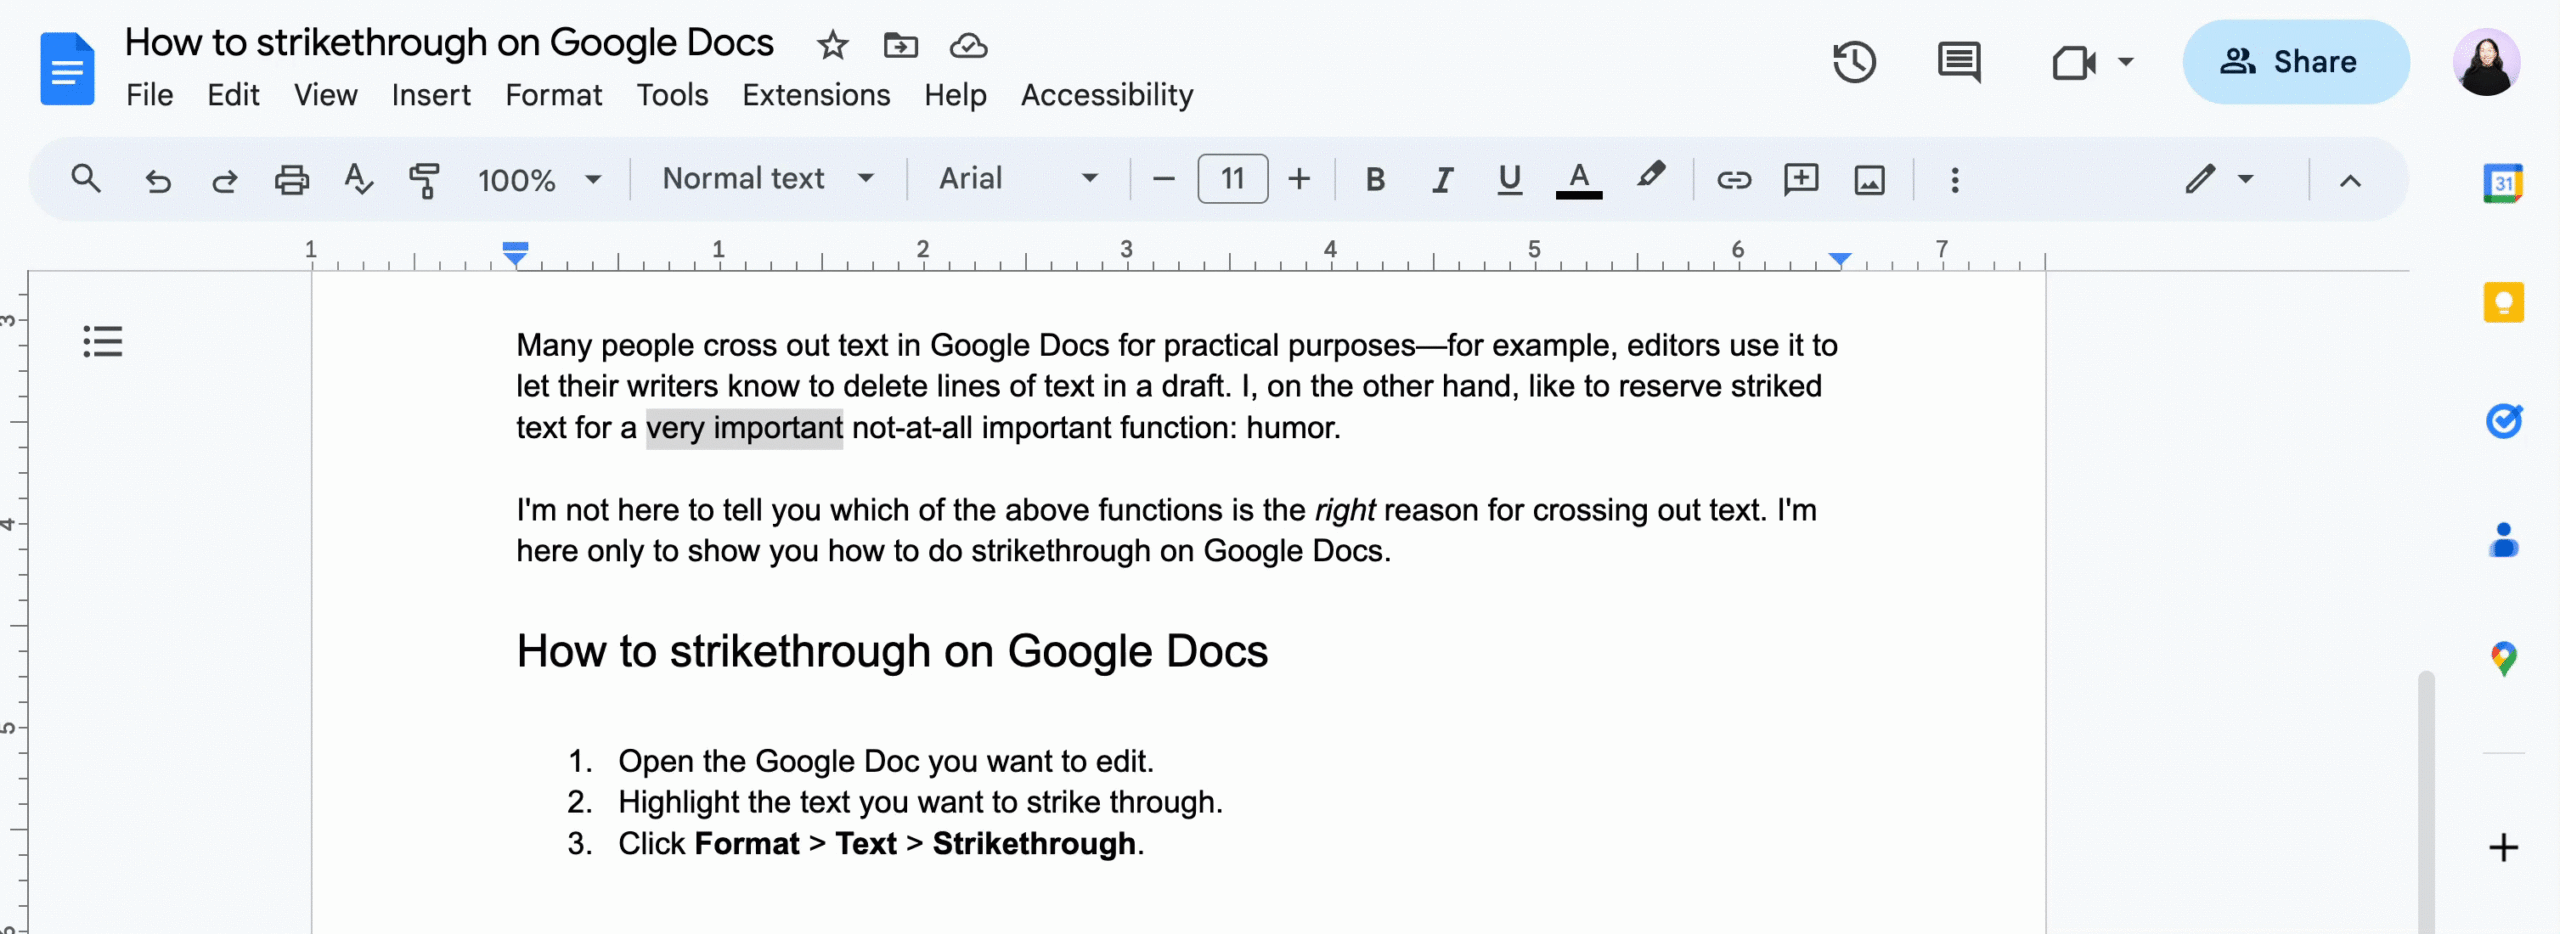Screen dimensions: 2560x934
Task: Click the Share button
Action: pos(2295,62)
